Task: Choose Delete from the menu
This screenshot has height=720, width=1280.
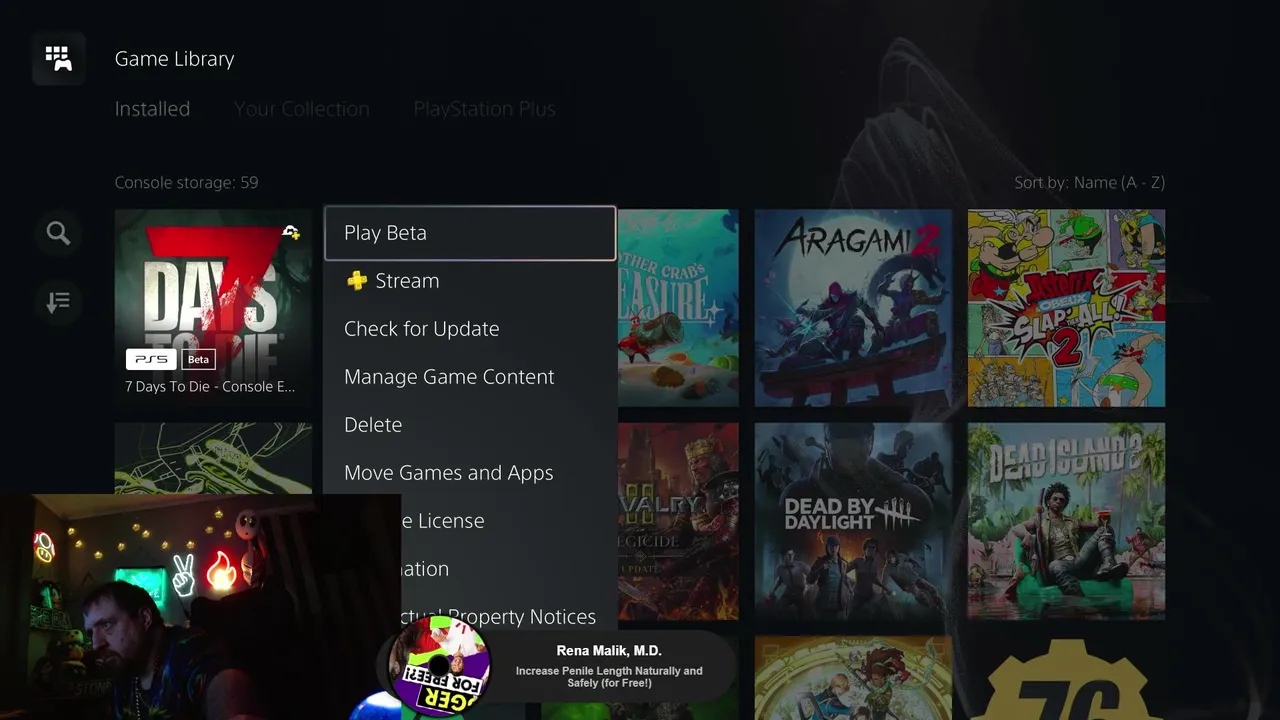Action: 470,425
